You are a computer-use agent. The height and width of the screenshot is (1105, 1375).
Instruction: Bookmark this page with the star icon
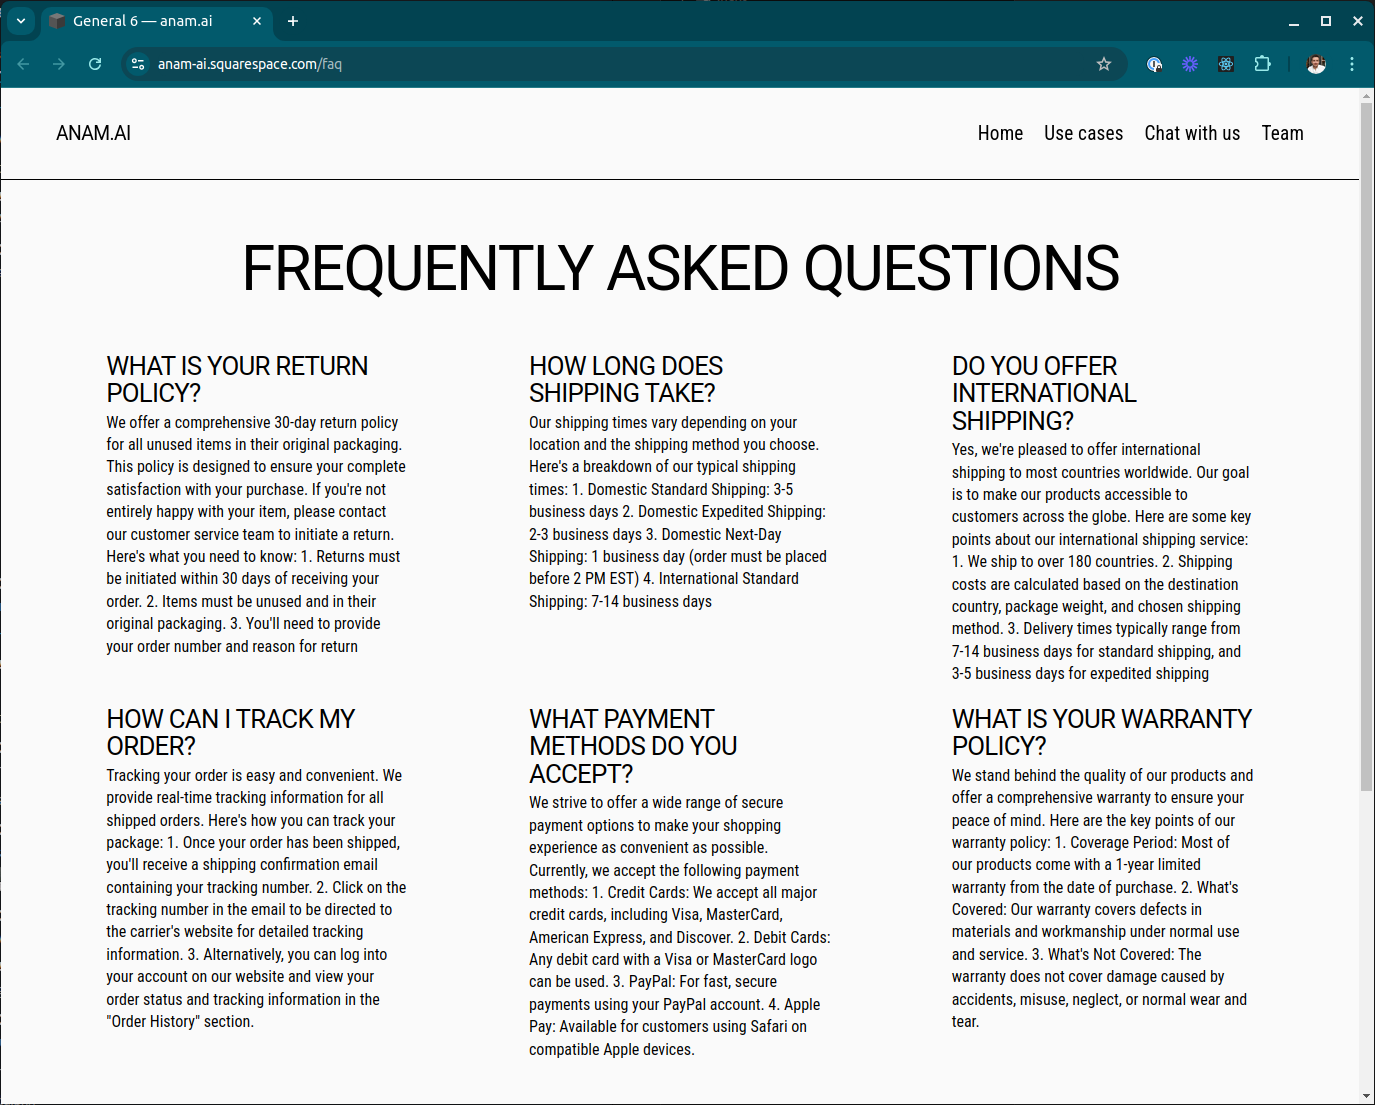tap(1104, 63)
